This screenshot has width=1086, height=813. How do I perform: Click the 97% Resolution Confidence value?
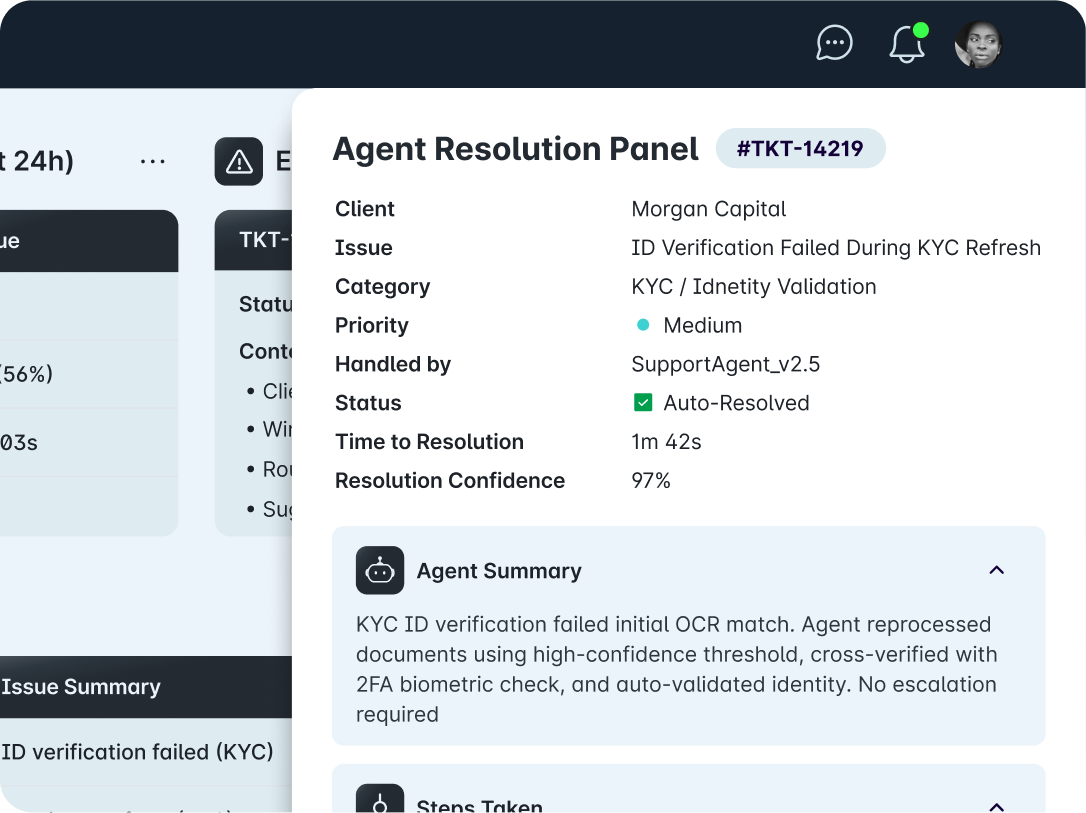[651, 481]
